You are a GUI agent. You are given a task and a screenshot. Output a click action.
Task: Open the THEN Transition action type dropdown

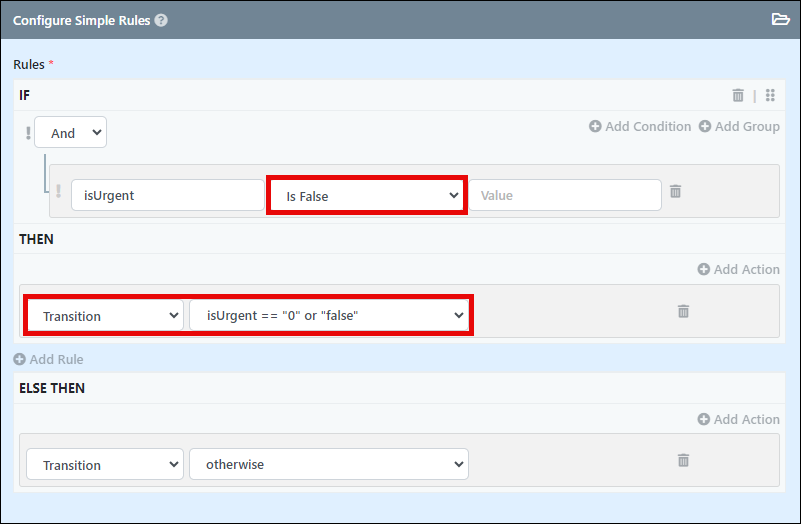pos(105,316)
